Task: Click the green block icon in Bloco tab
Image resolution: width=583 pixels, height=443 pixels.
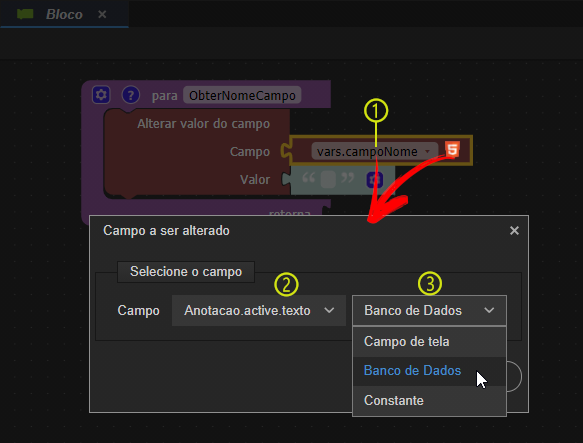Action: click(x=25, y=14)
